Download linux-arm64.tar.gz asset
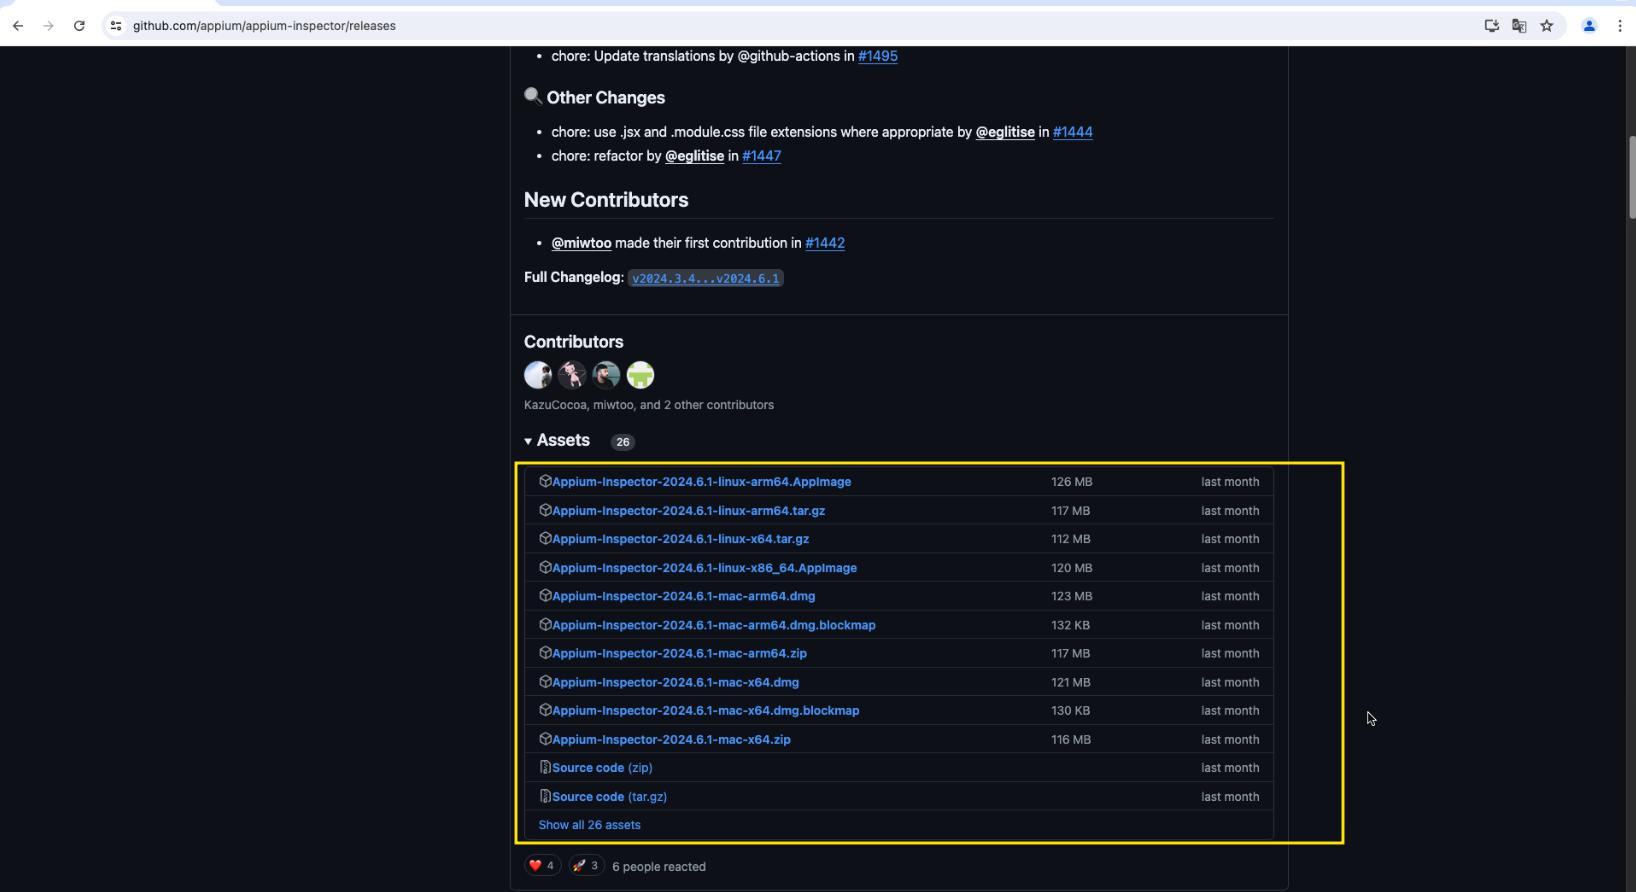 tap(688, 511)
